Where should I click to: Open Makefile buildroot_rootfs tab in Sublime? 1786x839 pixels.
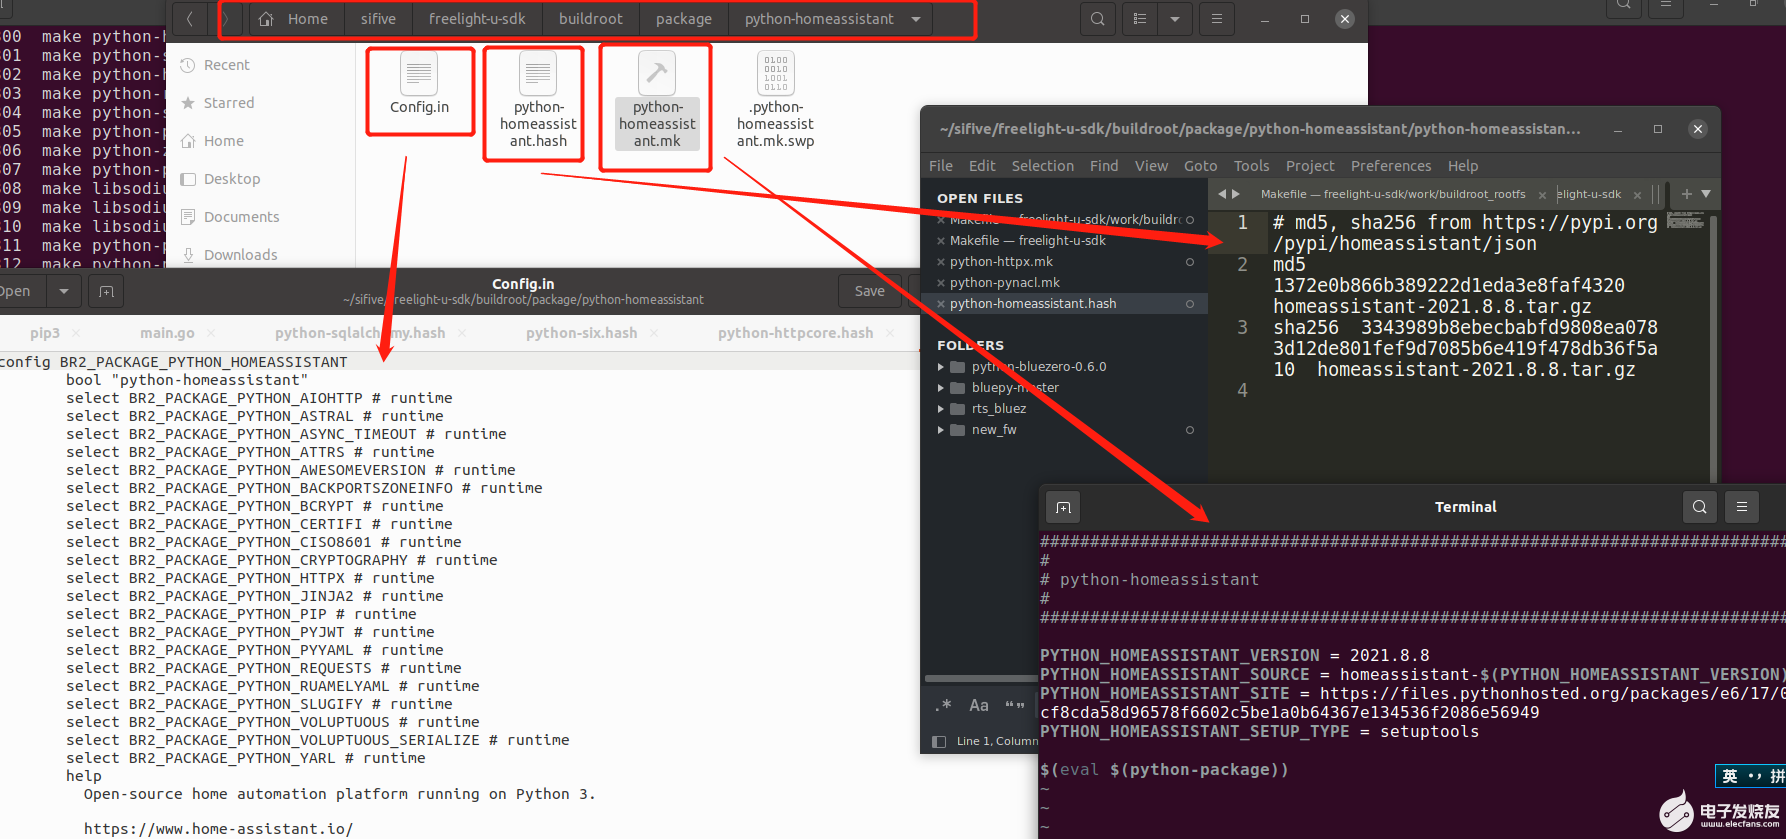pyautogui.click(x=1393, y=194)
